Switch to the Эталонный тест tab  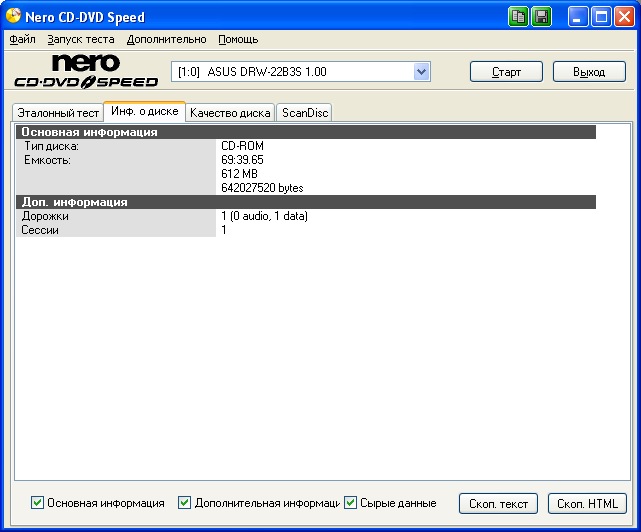click(58, 113)
